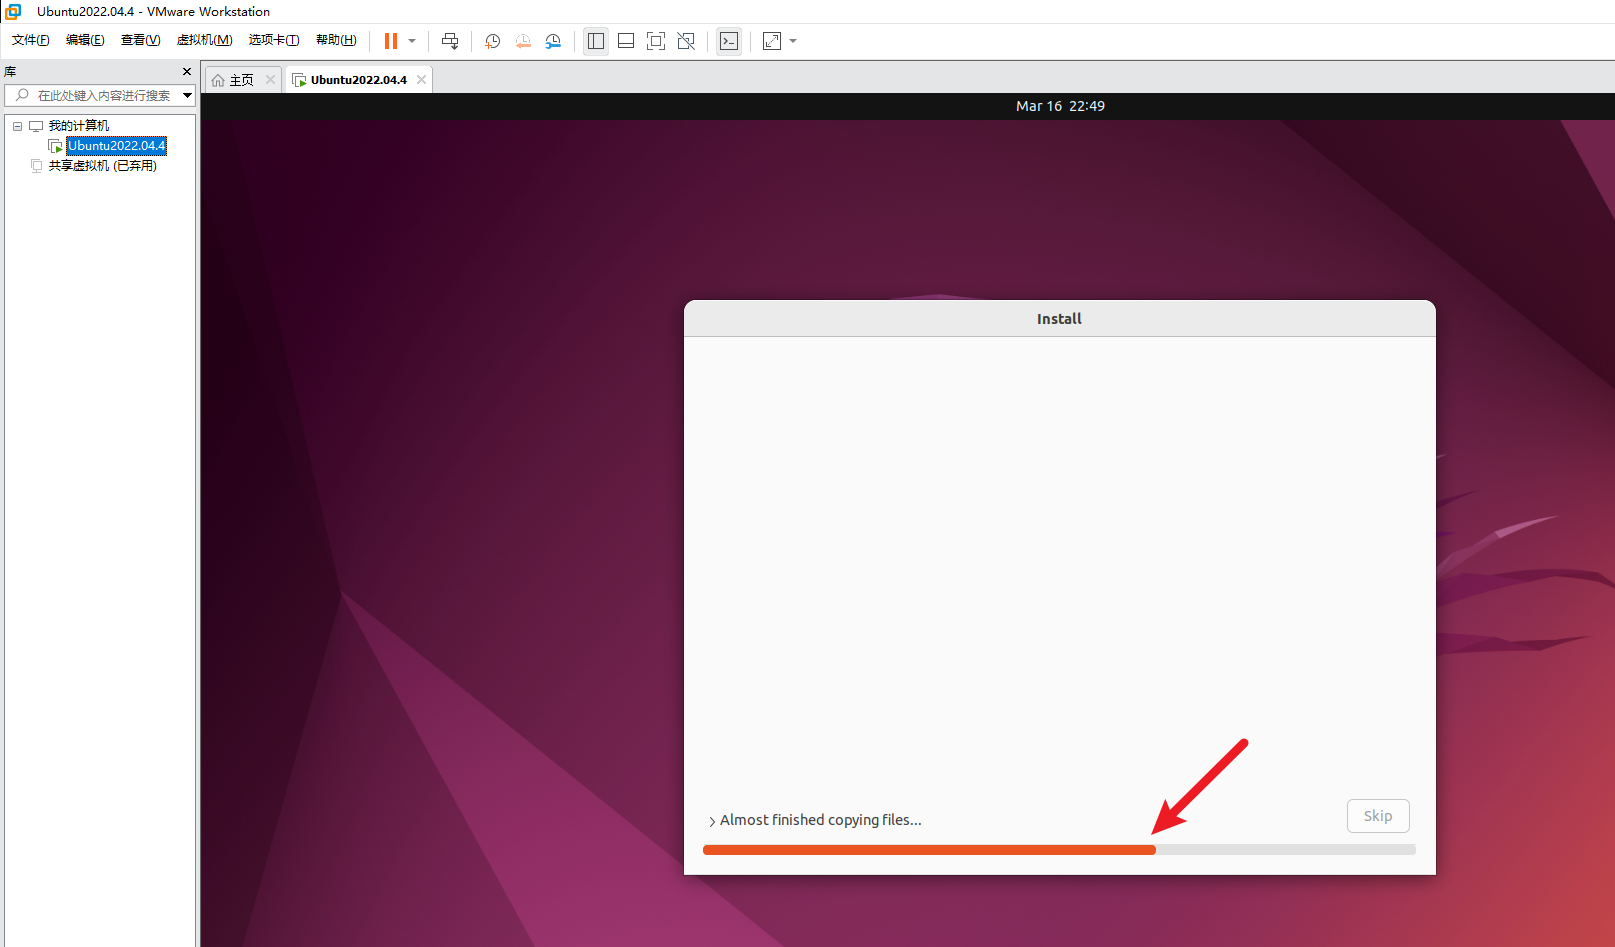Viewport: 1615px width, 947px height.
Task: Open the snapshot manager wrench-clock icon
Action: (553, 41)
